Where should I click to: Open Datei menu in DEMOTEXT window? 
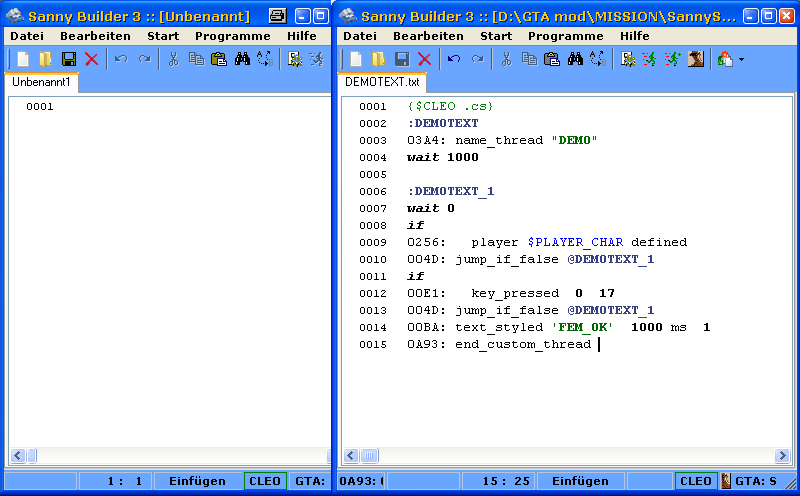[360, 36]
